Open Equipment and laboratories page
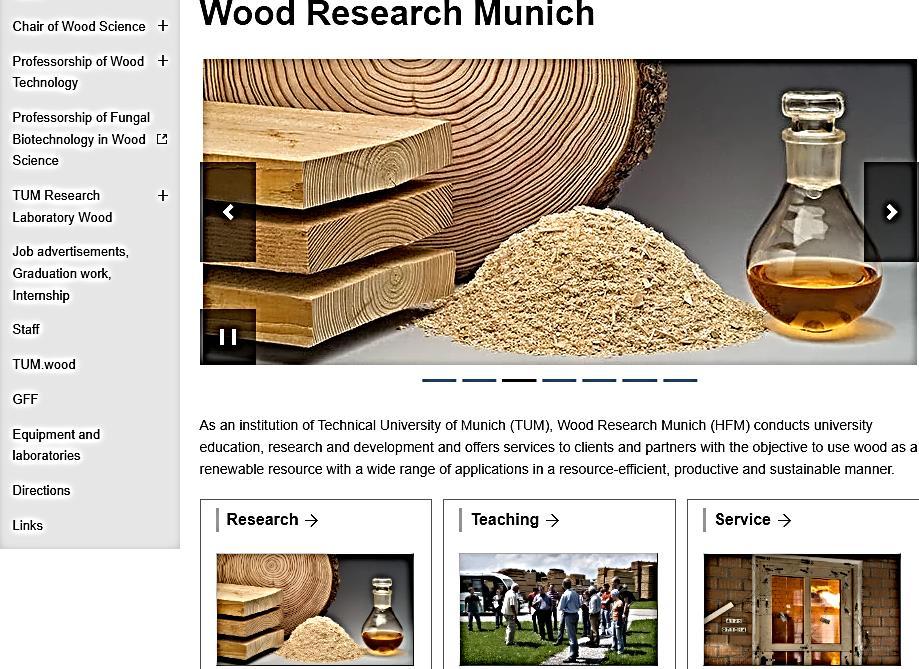Screen dimensions: 919x669 (x=56, y=444)
